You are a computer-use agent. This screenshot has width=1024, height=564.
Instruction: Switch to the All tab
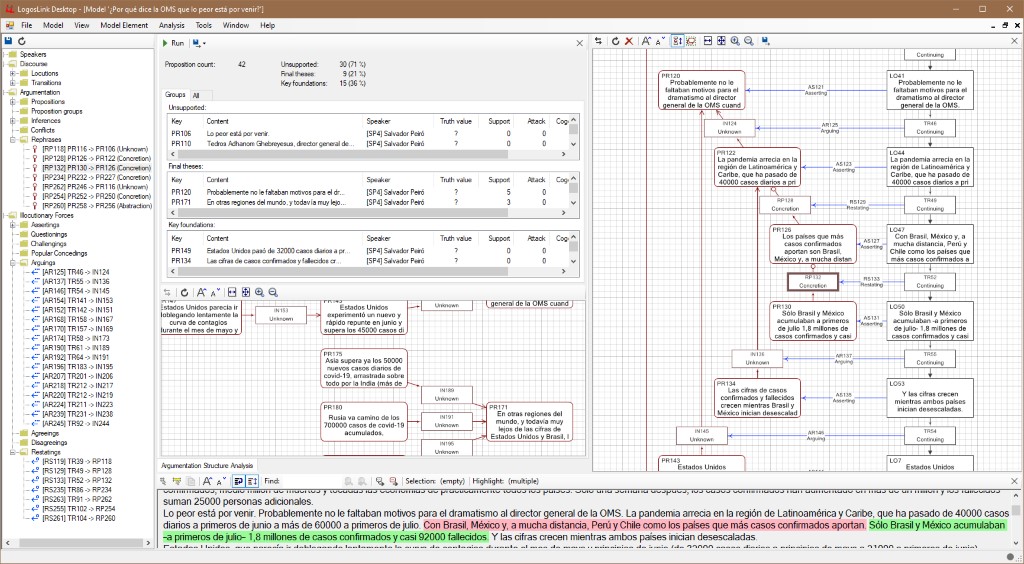point(196,95)
